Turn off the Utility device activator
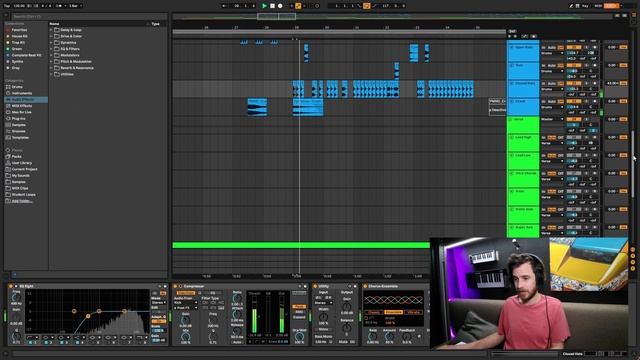This screenshot has height=360, width=640. pyautogui.click(x=315, y=287)
